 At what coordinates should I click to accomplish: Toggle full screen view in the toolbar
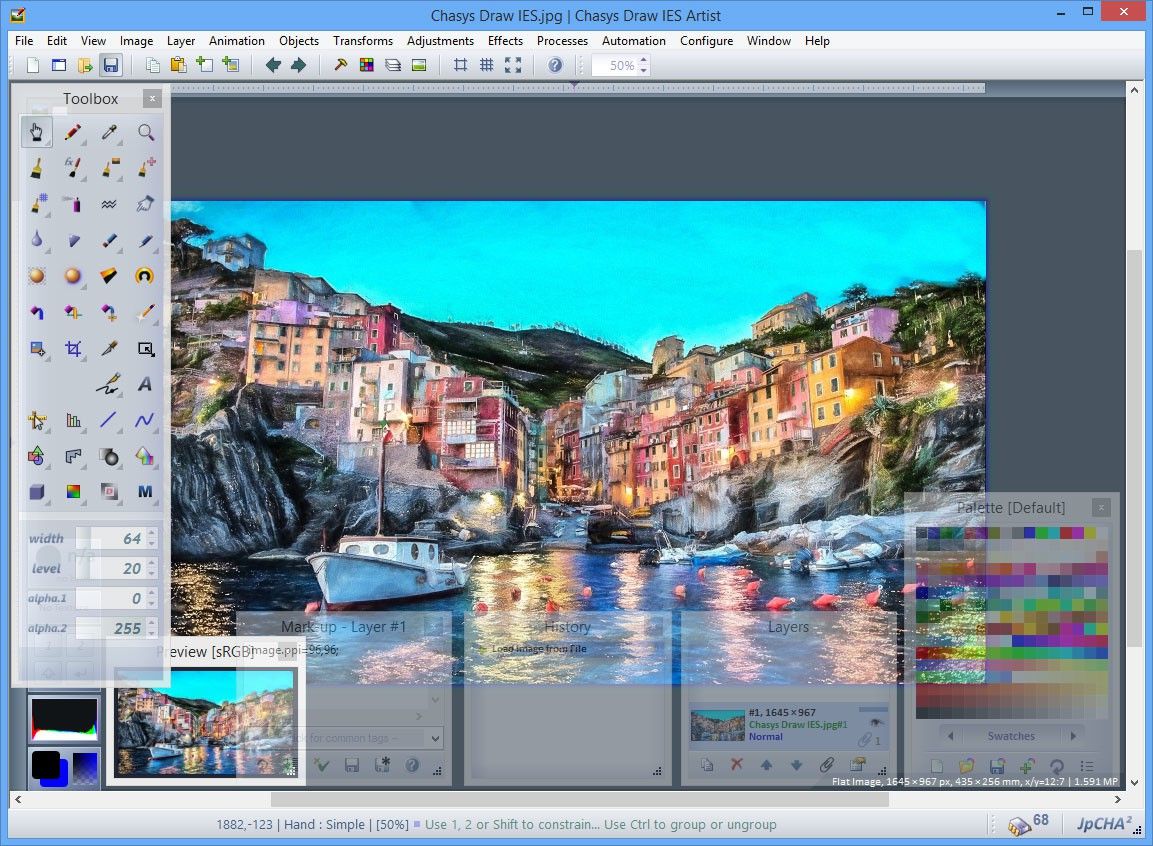coord(513,65)
